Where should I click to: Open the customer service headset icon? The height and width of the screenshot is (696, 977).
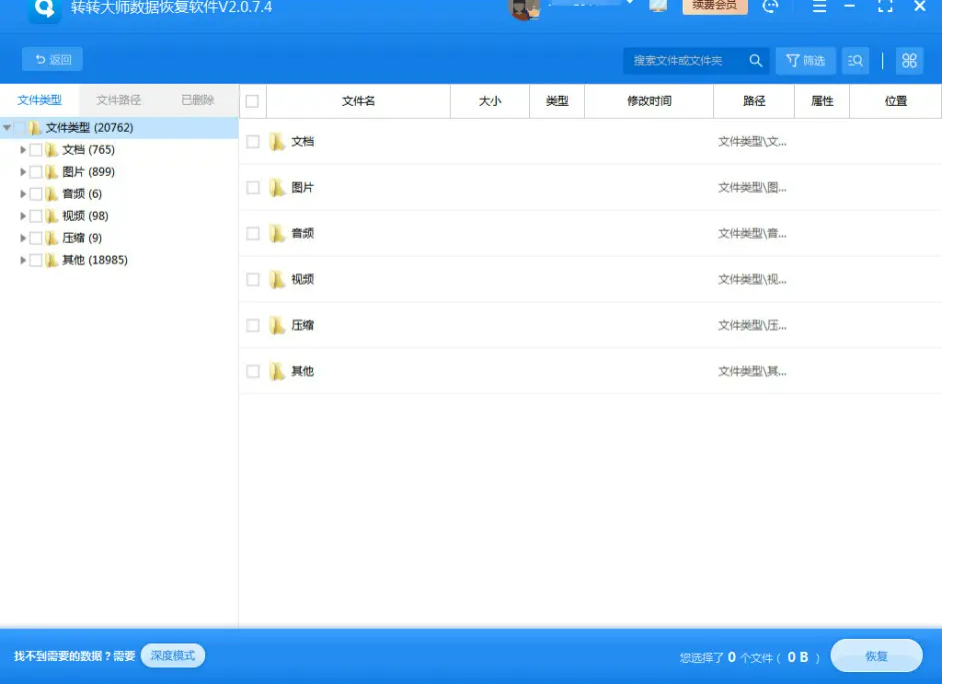pos(770,6)
